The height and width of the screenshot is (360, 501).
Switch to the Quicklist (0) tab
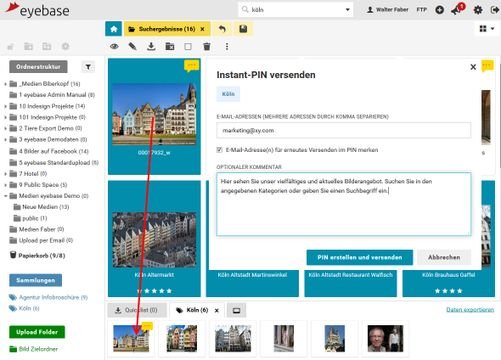137,310
